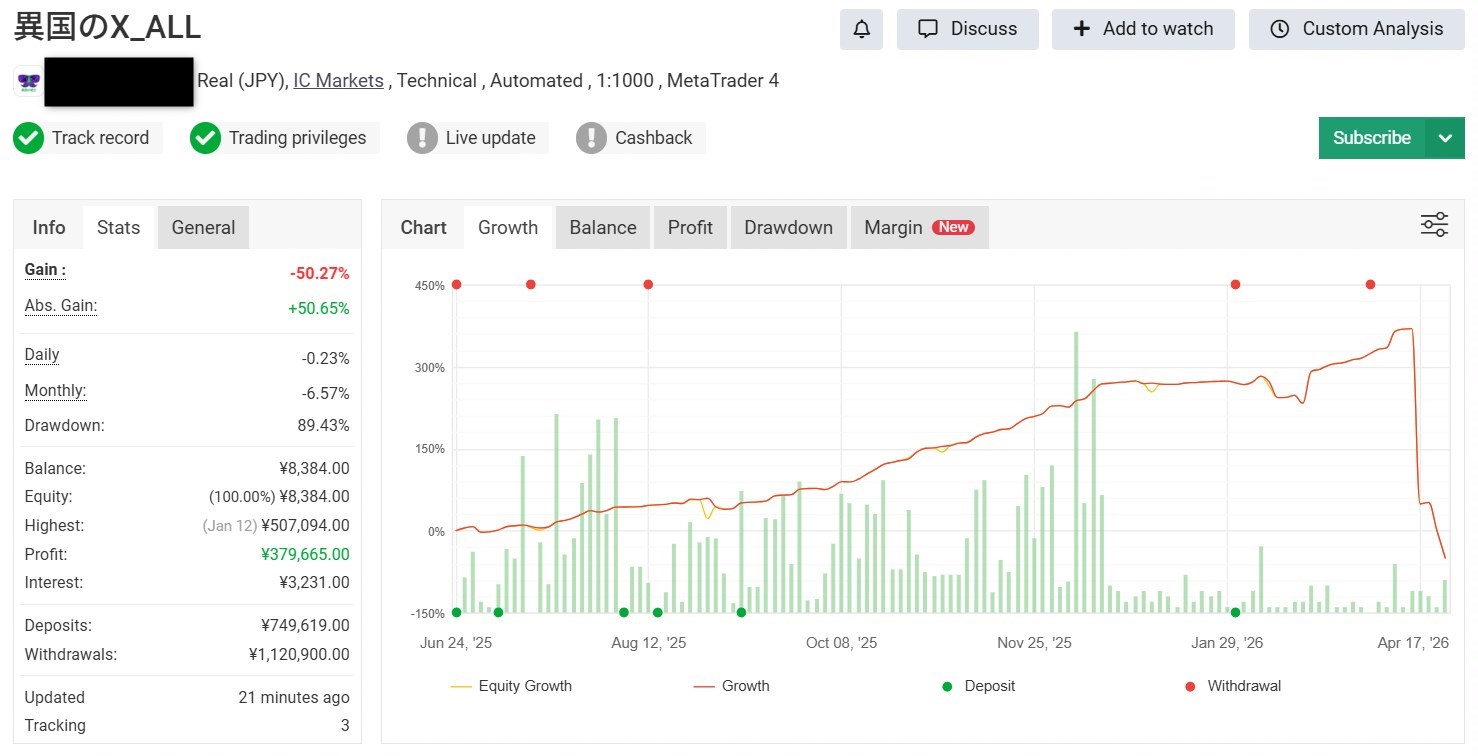Open the Custom Analysis menu

coord(1356,29)
